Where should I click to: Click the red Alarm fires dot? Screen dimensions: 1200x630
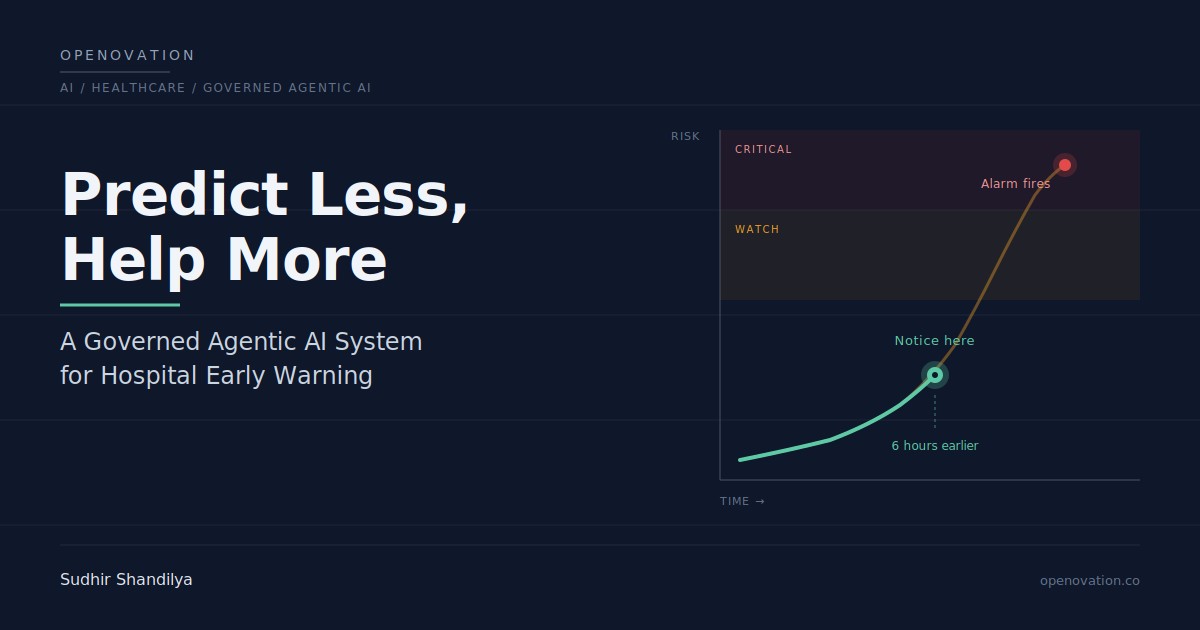tap(1065, 165)
